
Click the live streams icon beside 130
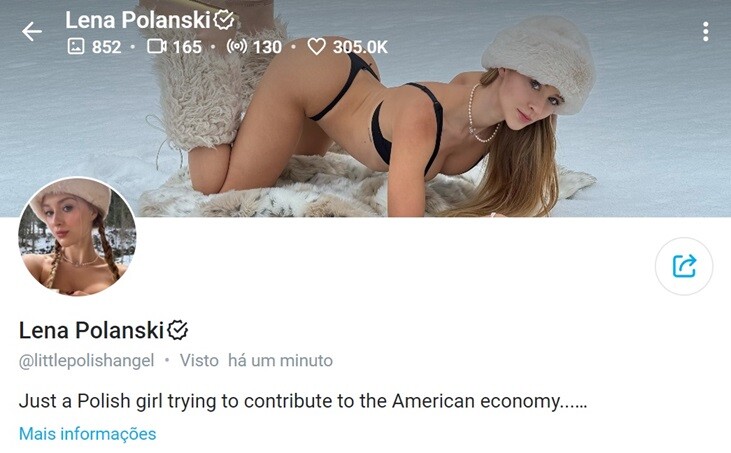(x=237, y=46)
